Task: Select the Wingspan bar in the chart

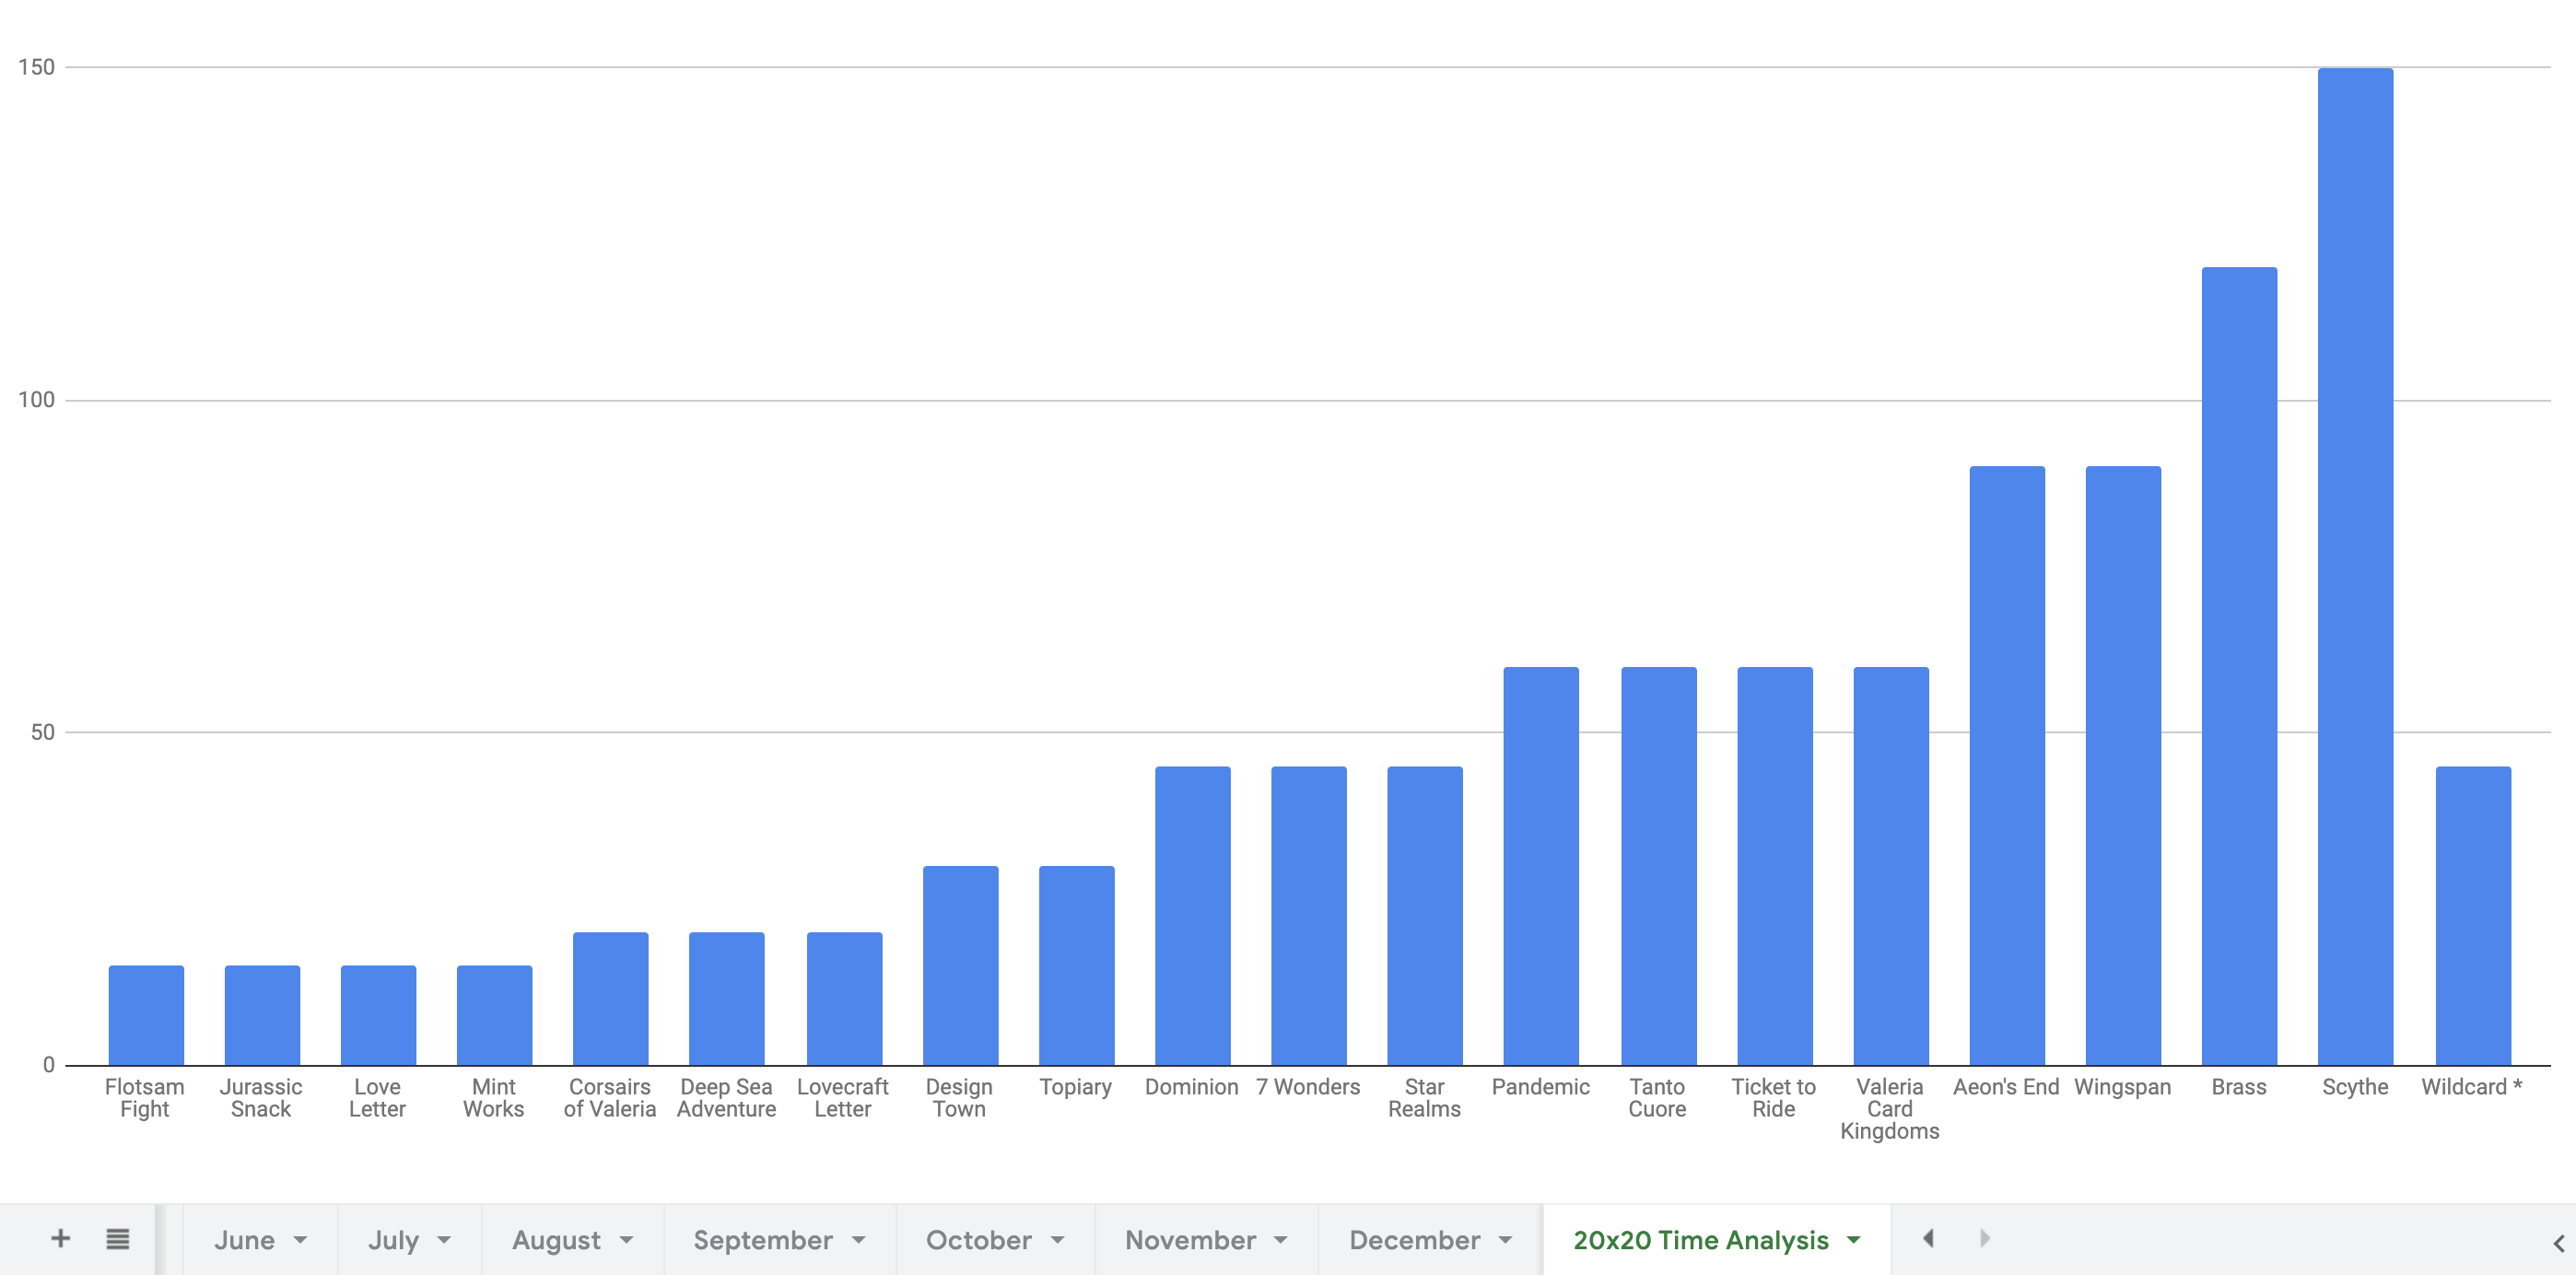Action: pyautogui.click(x=2123, y=765)
